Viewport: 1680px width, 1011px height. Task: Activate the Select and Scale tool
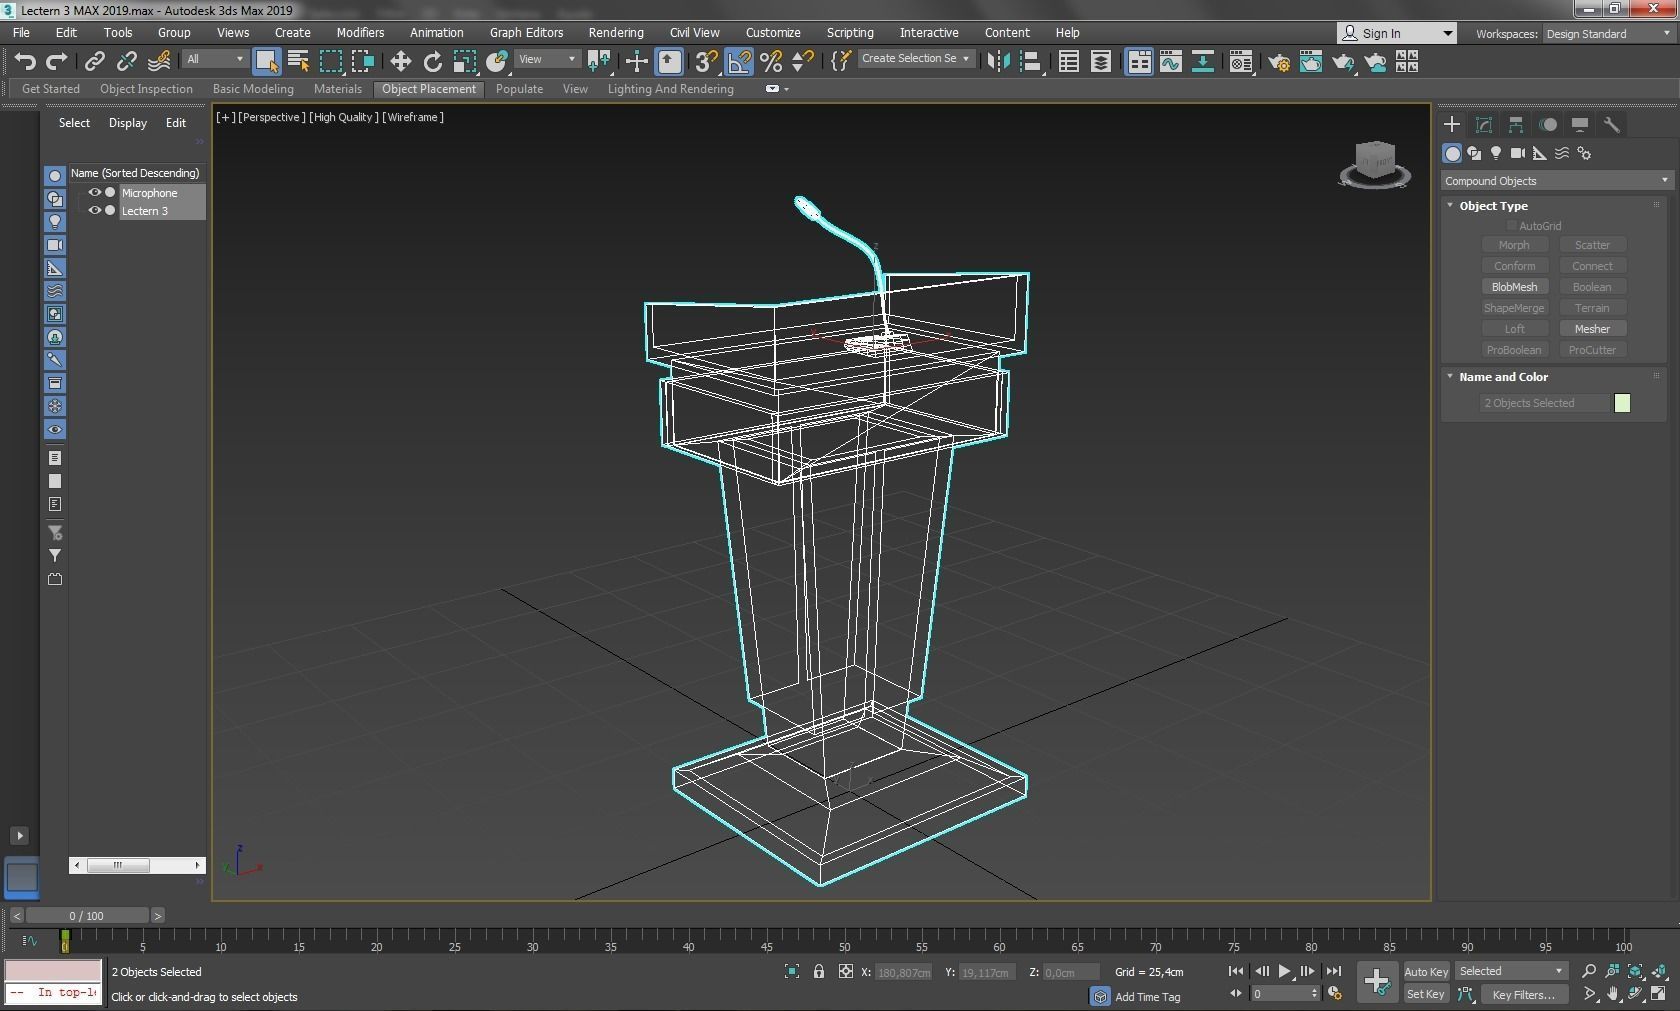464,62
